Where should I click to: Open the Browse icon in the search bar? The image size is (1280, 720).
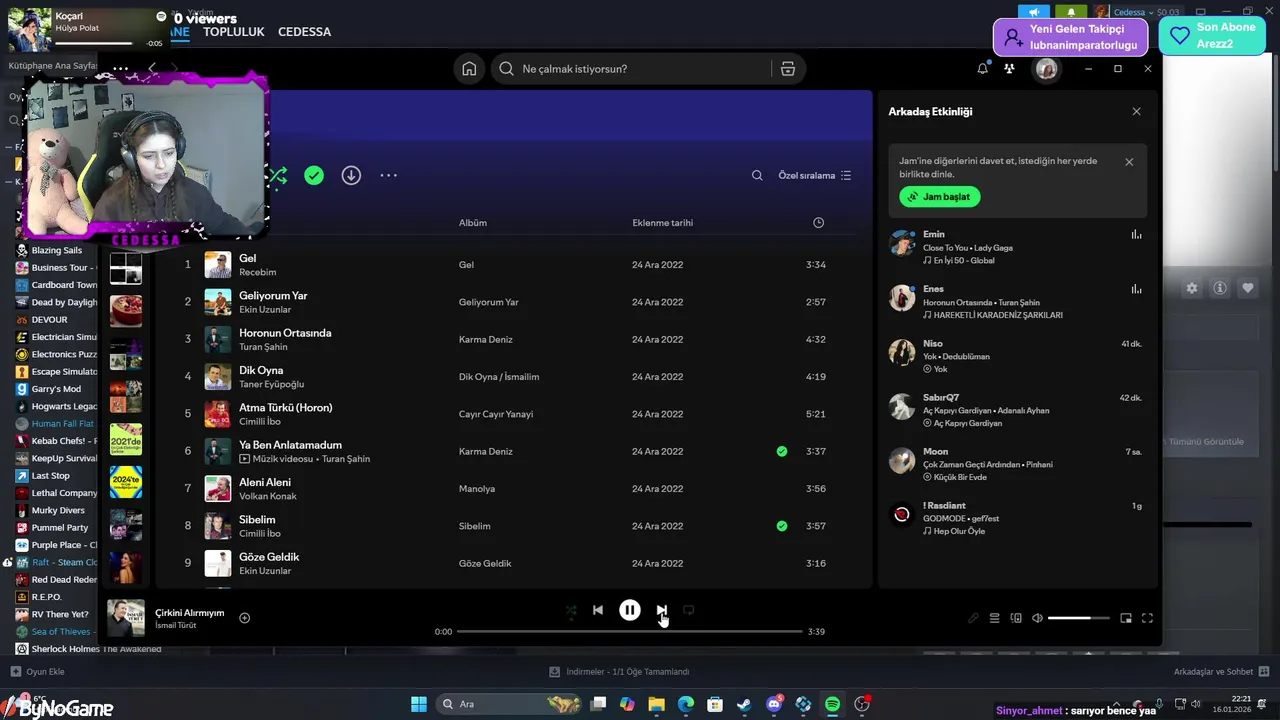(788, 69)
